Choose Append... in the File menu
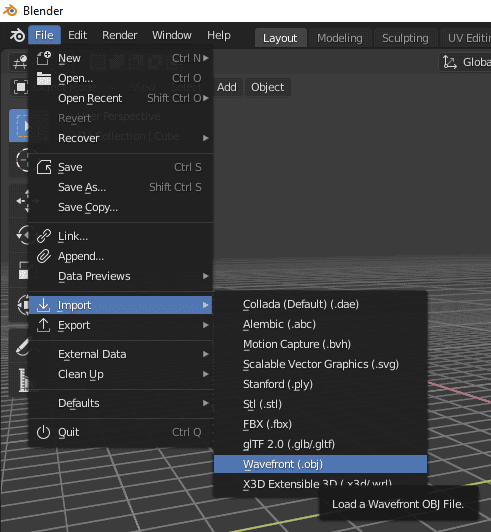The width and height of the screenshot is (491, 532). (x=120, y=256)
